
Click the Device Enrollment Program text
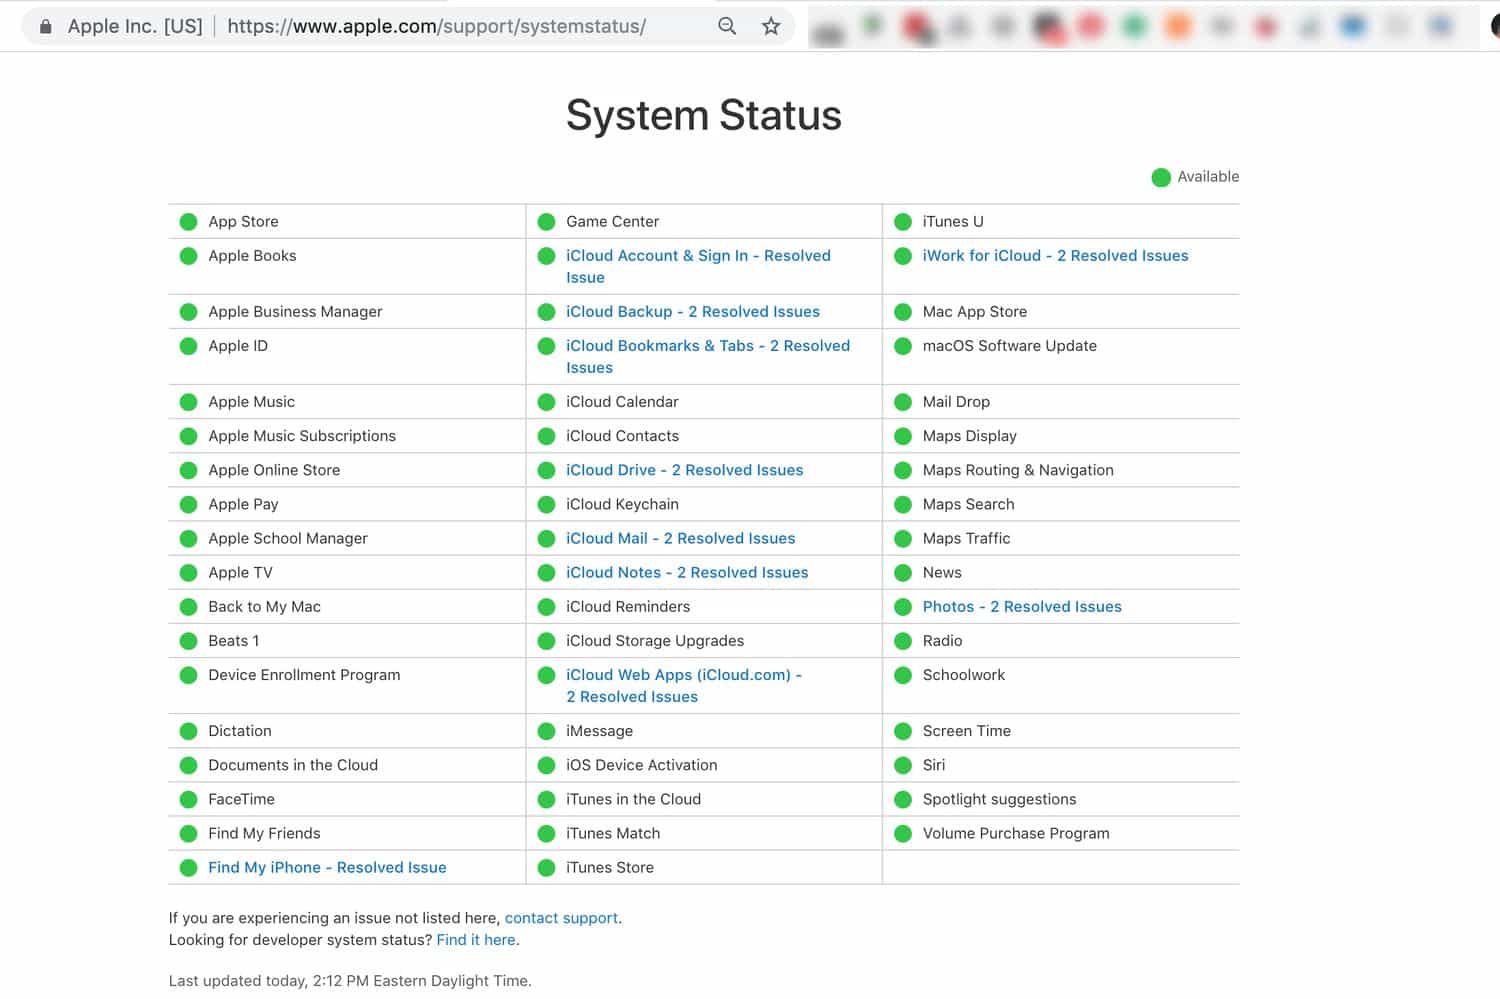[304, 675]
